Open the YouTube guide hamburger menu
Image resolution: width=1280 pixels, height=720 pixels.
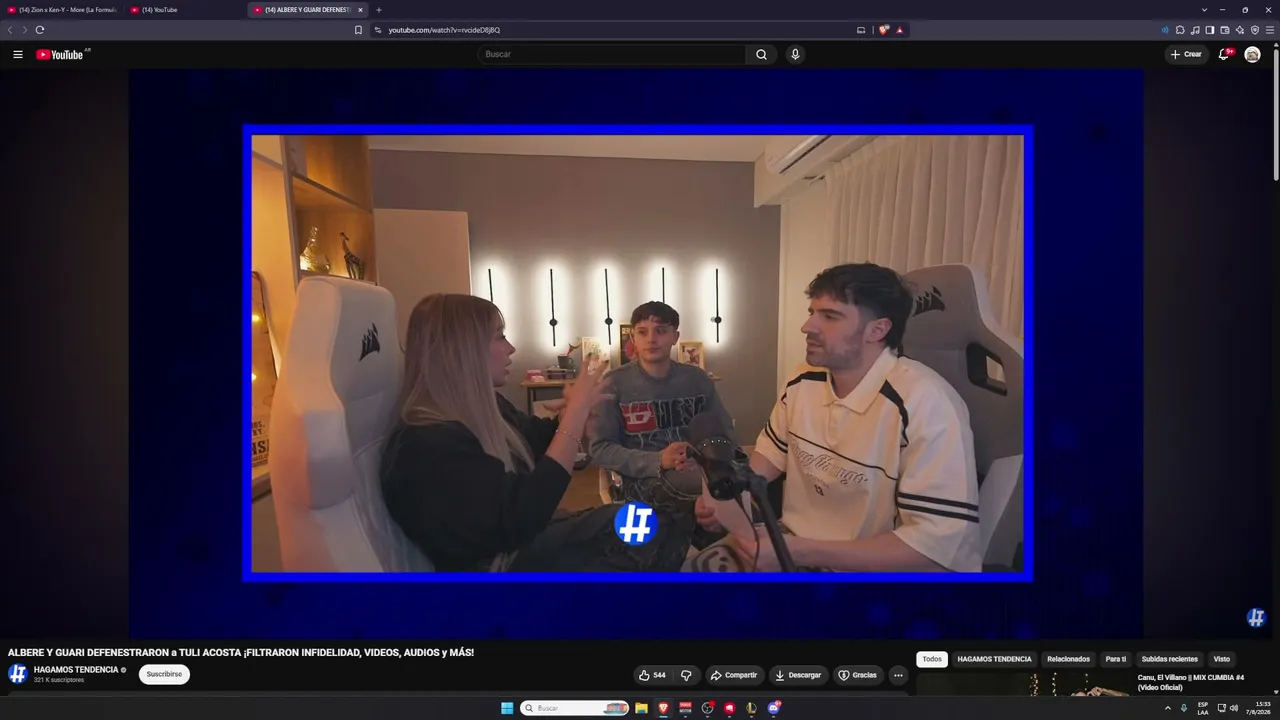coord(18,54)
